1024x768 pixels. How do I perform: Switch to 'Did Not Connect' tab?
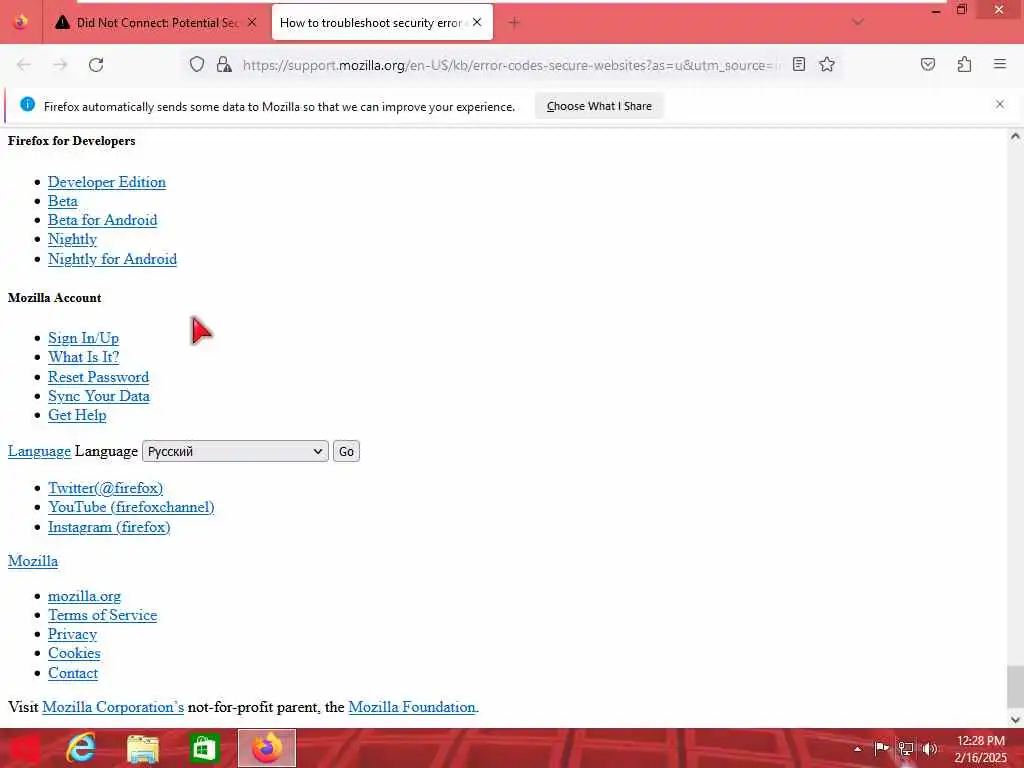pyautogui.click(x=155, y=23)
